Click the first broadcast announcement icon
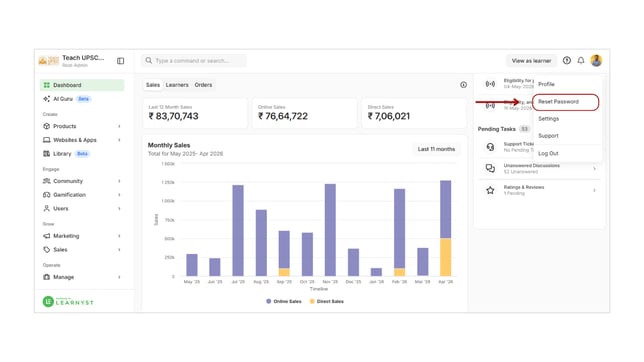Screen dimensions: 644x362 pos(490,84)
